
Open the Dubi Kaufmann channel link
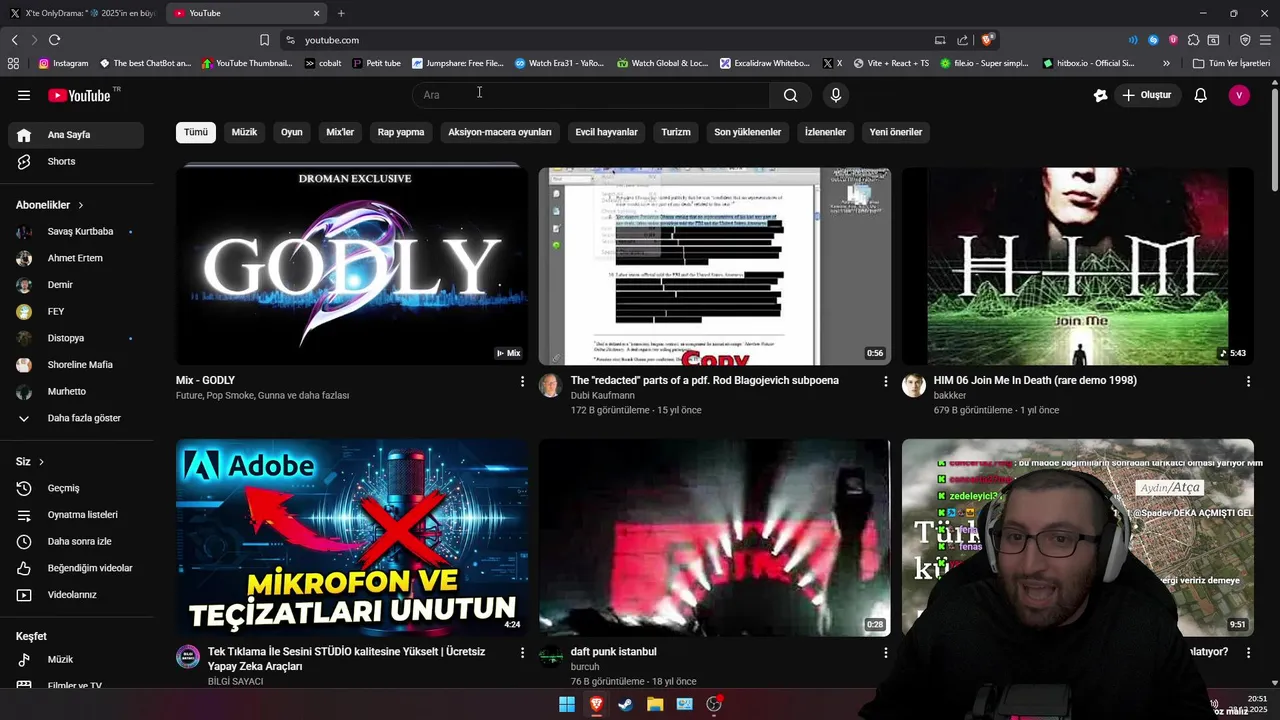click(602, 396)
